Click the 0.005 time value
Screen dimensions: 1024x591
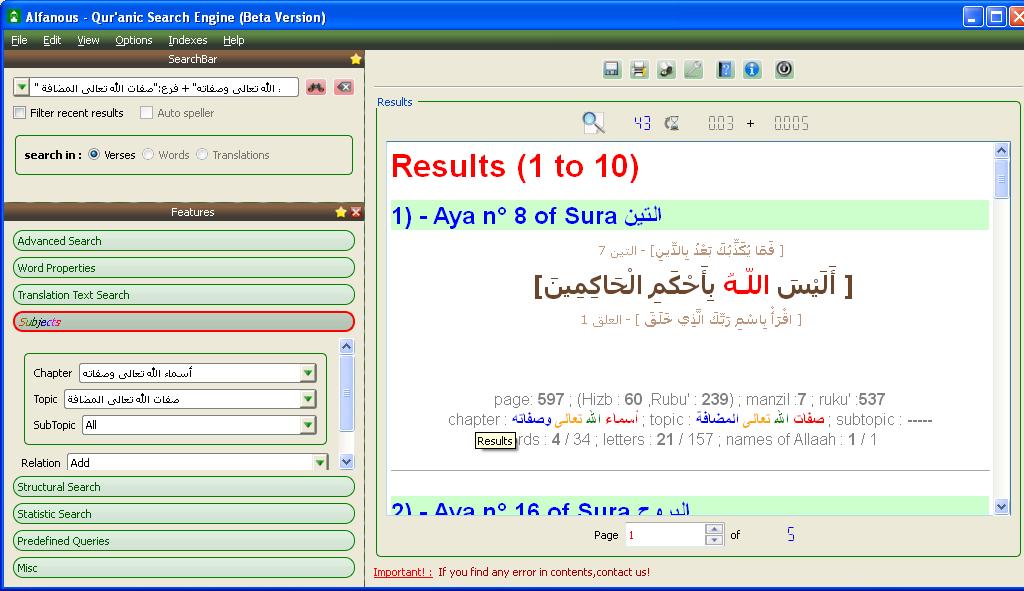point(792,123)
